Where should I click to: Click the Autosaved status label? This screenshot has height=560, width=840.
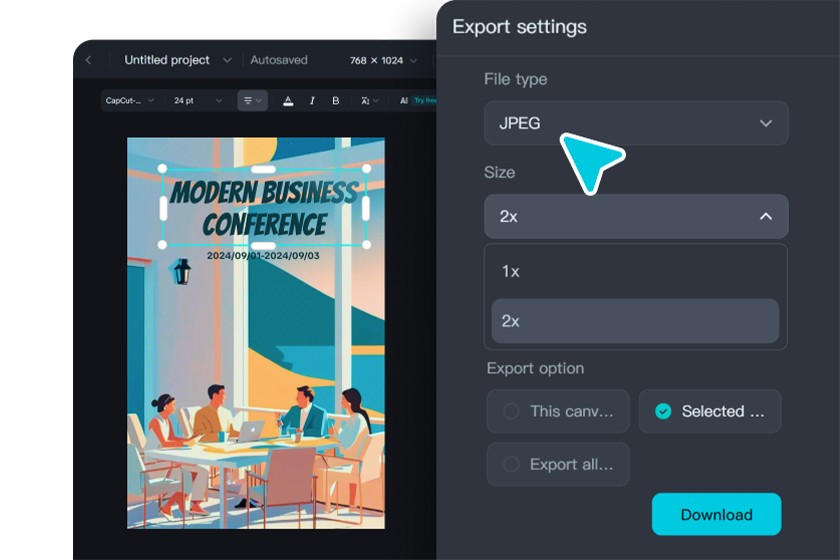(x=279, y=60)
